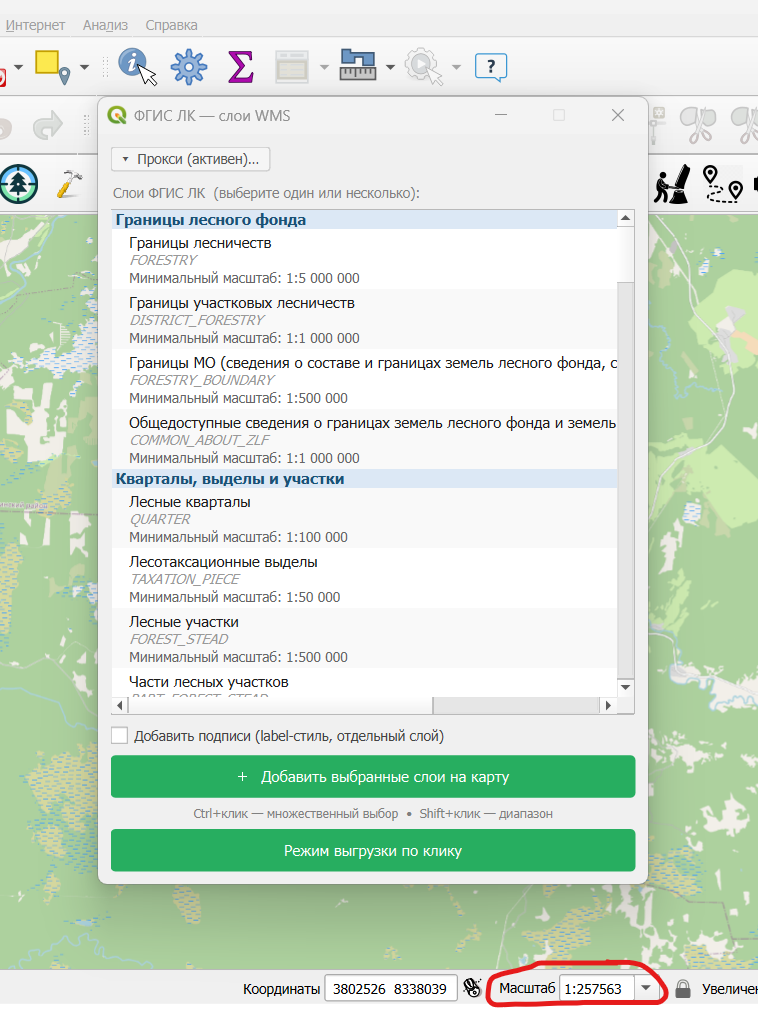The image size is (758, 1009).
Task: Open the Справка menu
Action: tap(171, 25)
